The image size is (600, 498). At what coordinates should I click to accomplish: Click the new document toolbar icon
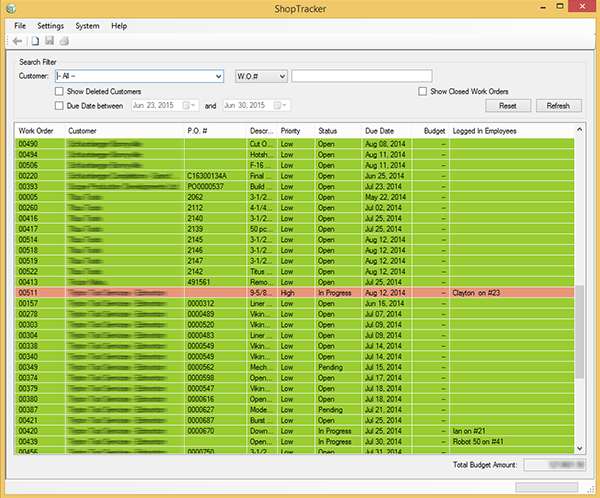(35, 41)
